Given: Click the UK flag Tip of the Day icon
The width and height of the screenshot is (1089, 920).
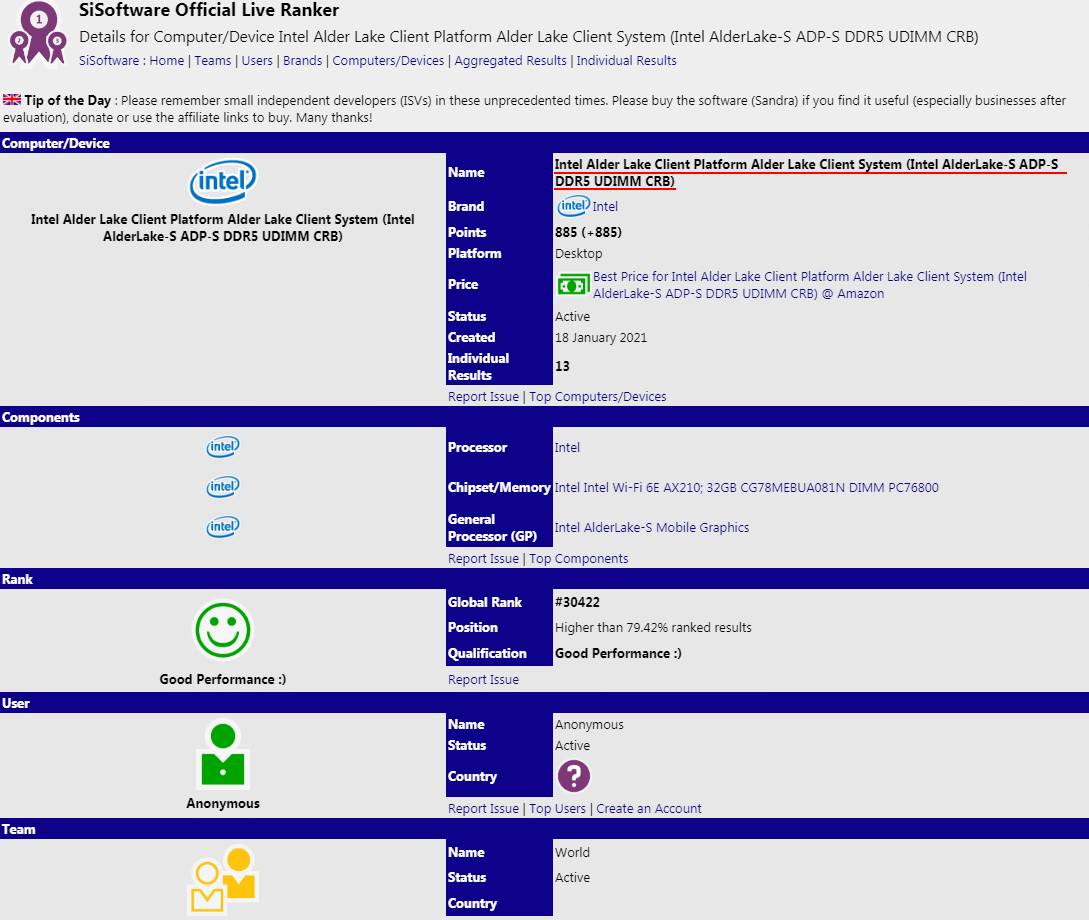Looking at the screenshot, I should click(x=12, y=100).
